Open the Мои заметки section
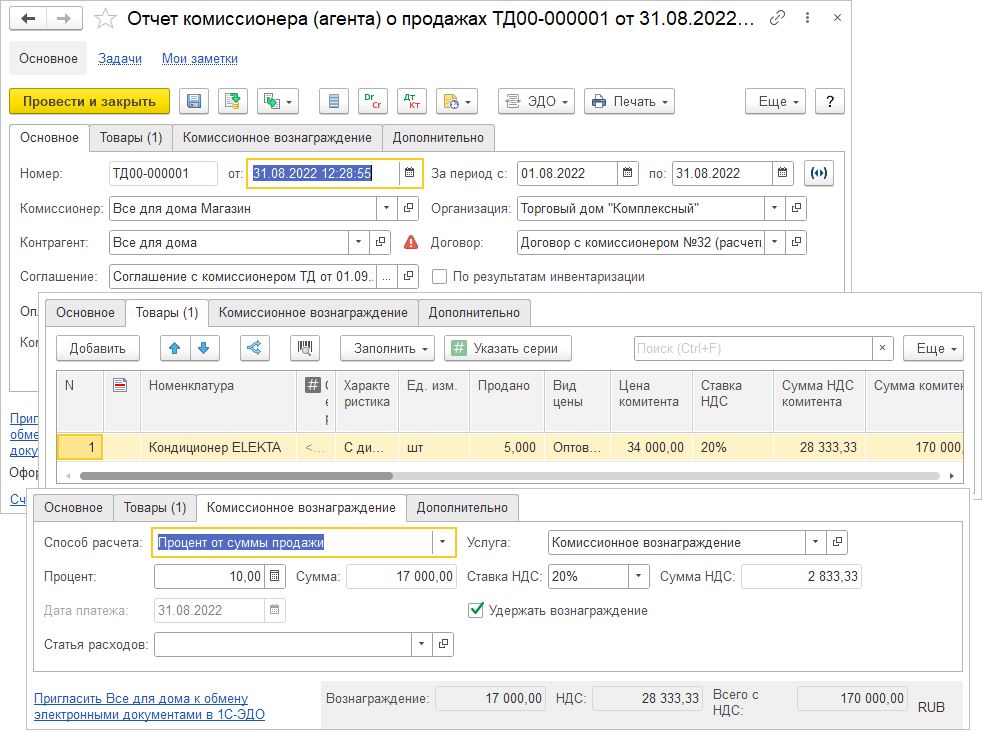The height and width of the screenshot is (732, 986). click(200, 58)
